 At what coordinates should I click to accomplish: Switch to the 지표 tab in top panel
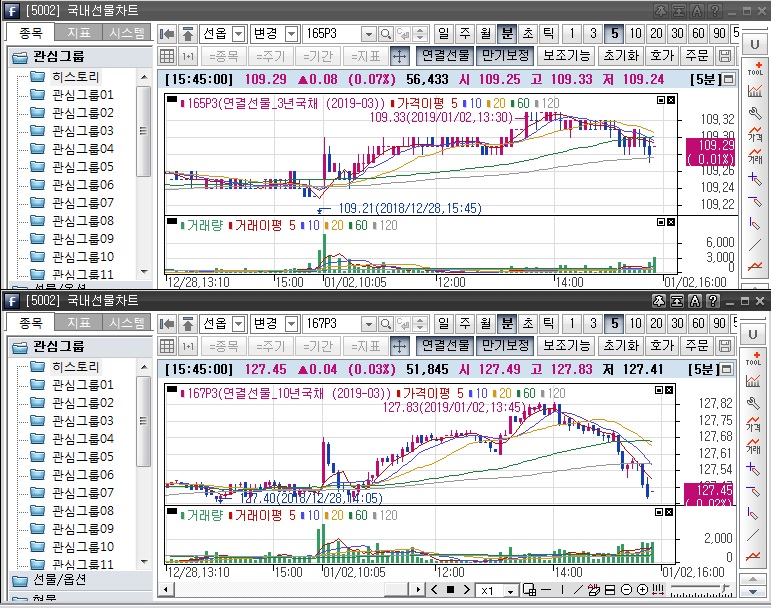coord(77,32)
